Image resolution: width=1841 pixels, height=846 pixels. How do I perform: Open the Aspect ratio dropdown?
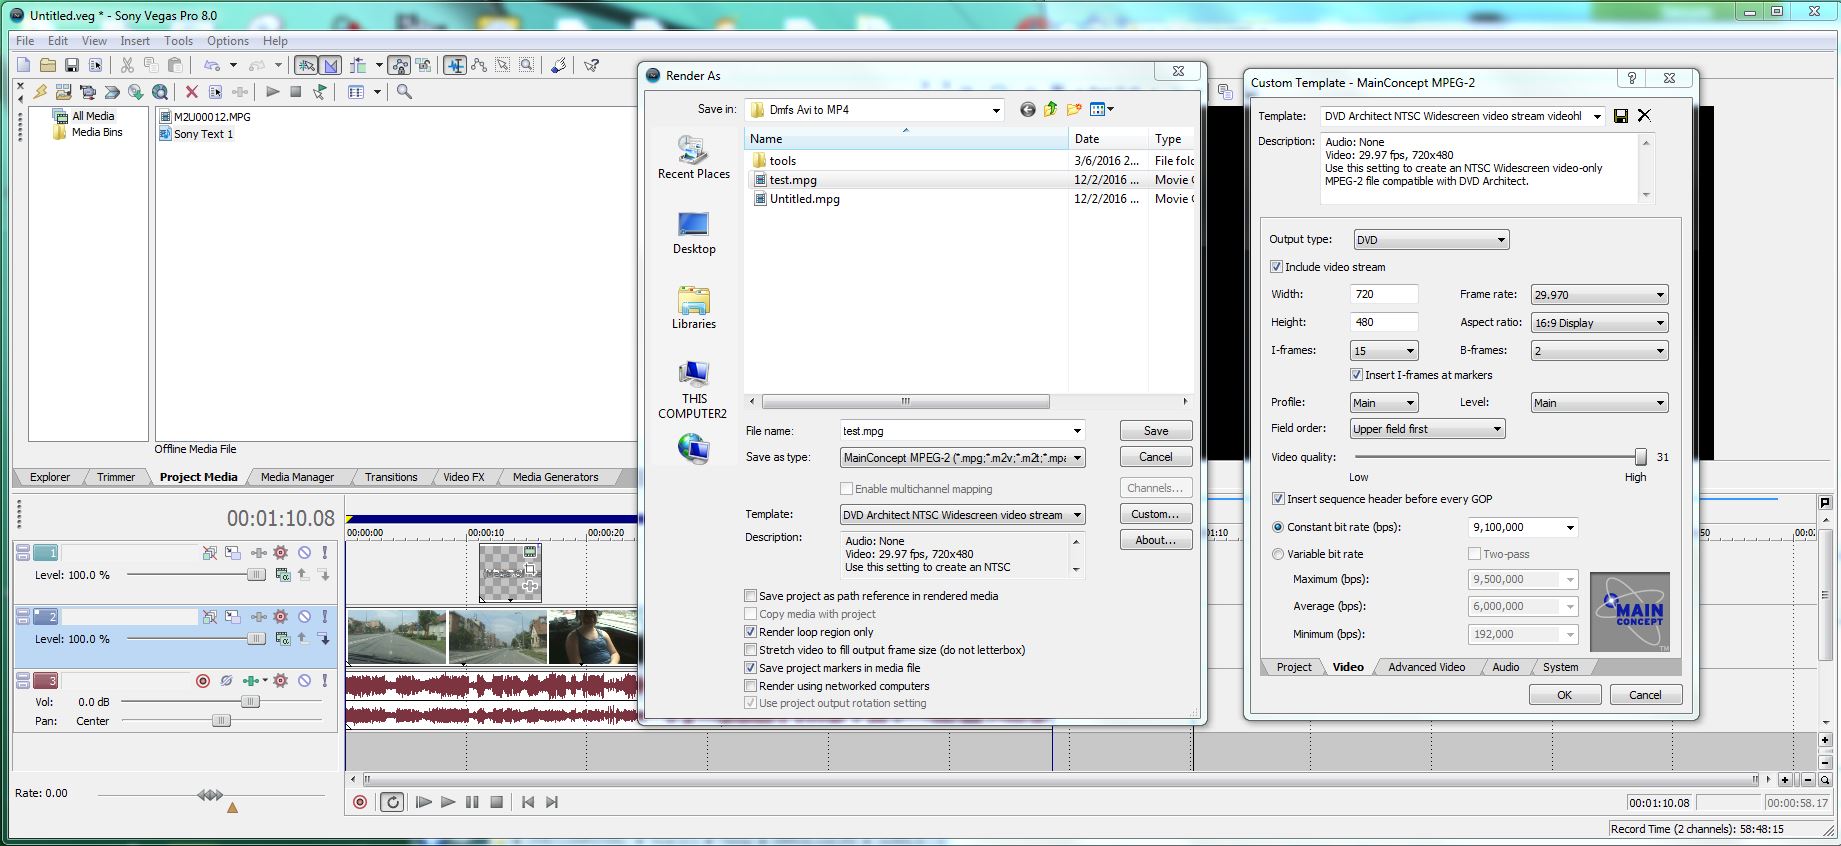click(x=1599, y=323)
